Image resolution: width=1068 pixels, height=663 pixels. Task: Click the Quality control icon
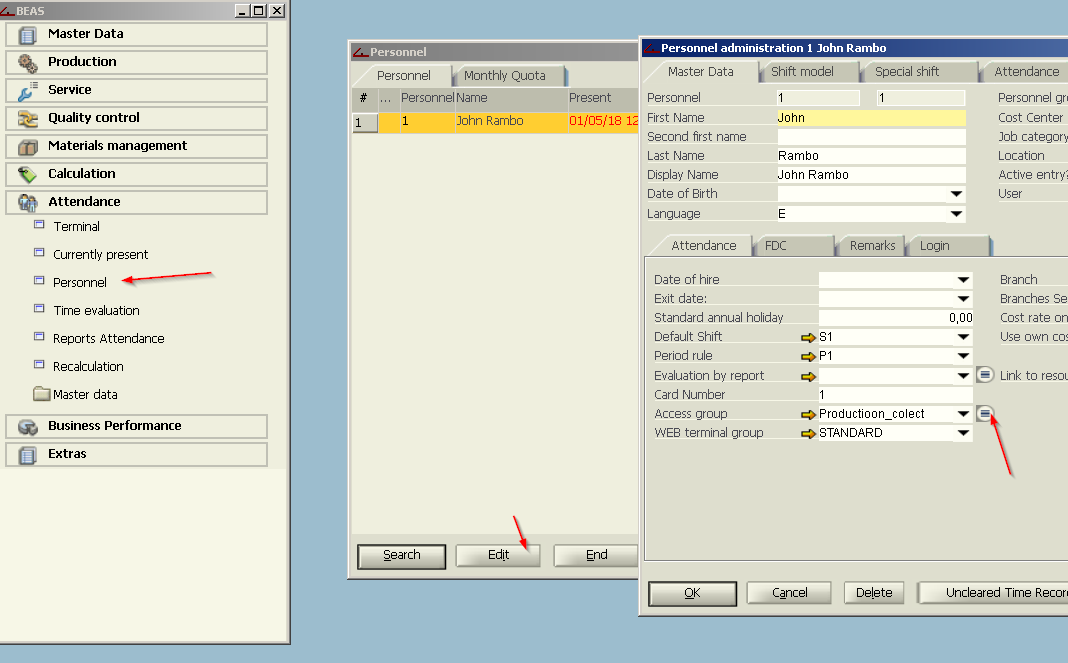pos(27,119)
